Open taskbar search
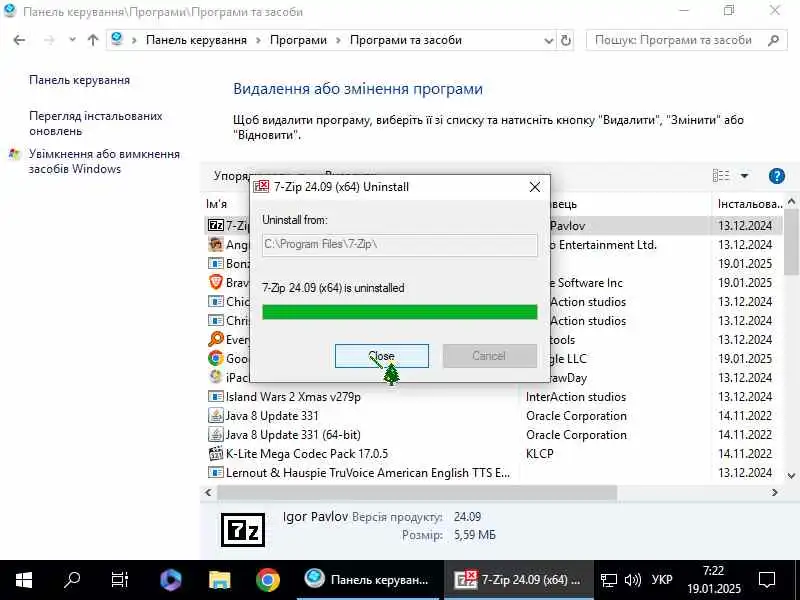800x600 pixels. tap(72, 580)
